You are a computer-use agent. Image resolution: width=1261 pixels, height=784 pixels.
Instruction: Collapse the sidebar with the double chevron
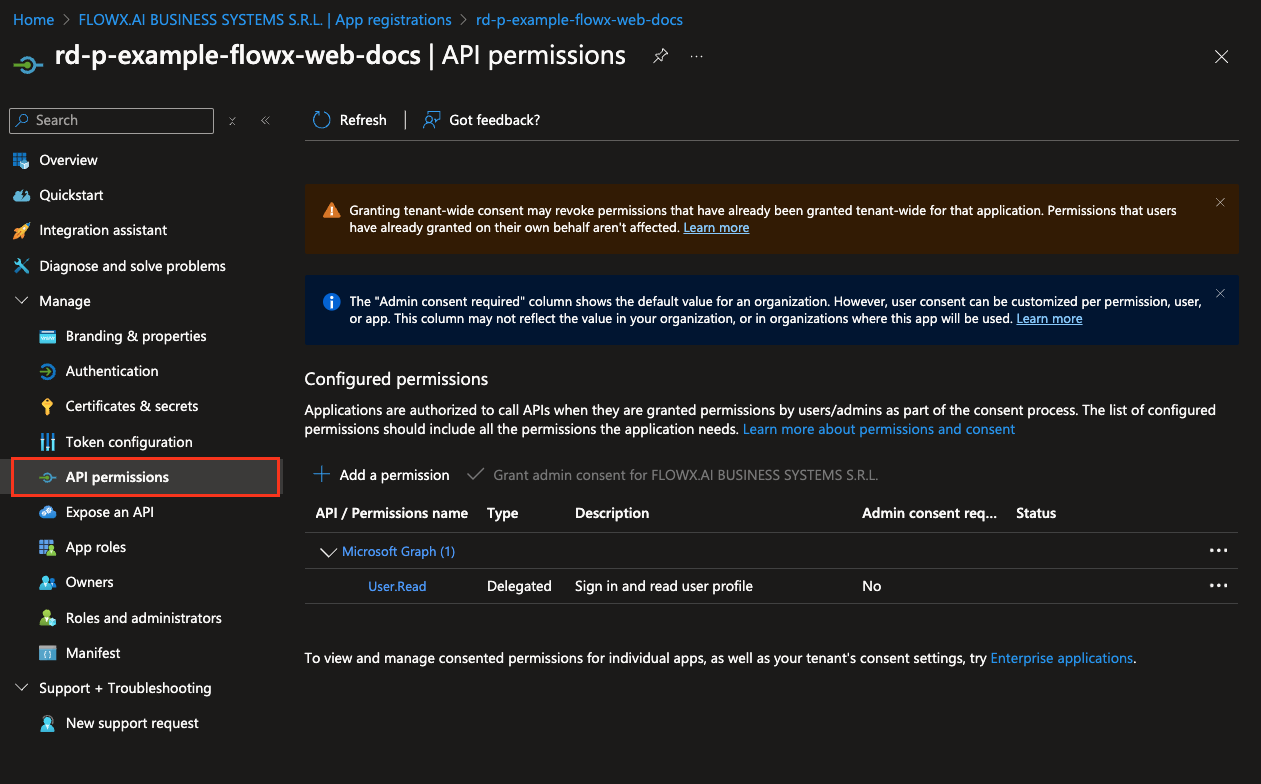pyautogui.click(x=265, y=120)
